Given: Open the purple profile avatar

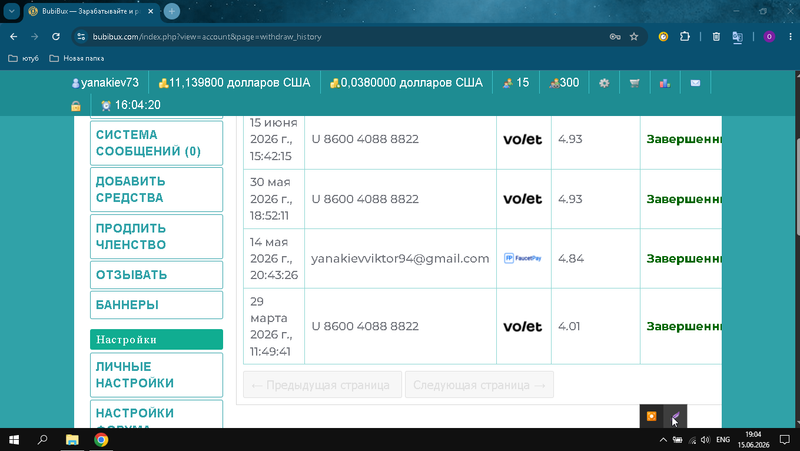Looking at the screenshot, I should coord(769,36).
